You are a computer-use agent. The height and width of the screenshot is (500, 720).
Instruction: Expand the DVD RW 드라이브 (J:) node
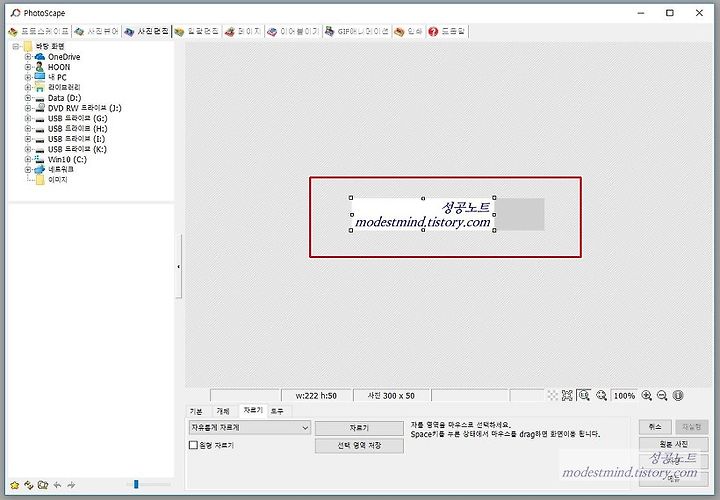[x=28, y=108]
